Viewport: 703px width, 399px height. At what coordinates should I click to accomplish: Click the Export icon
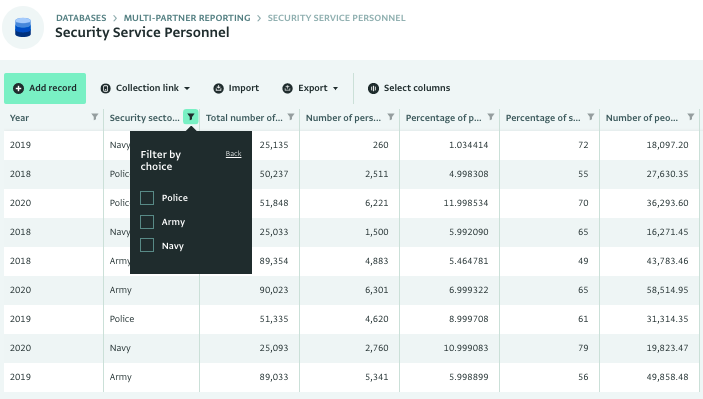(287, 88)
